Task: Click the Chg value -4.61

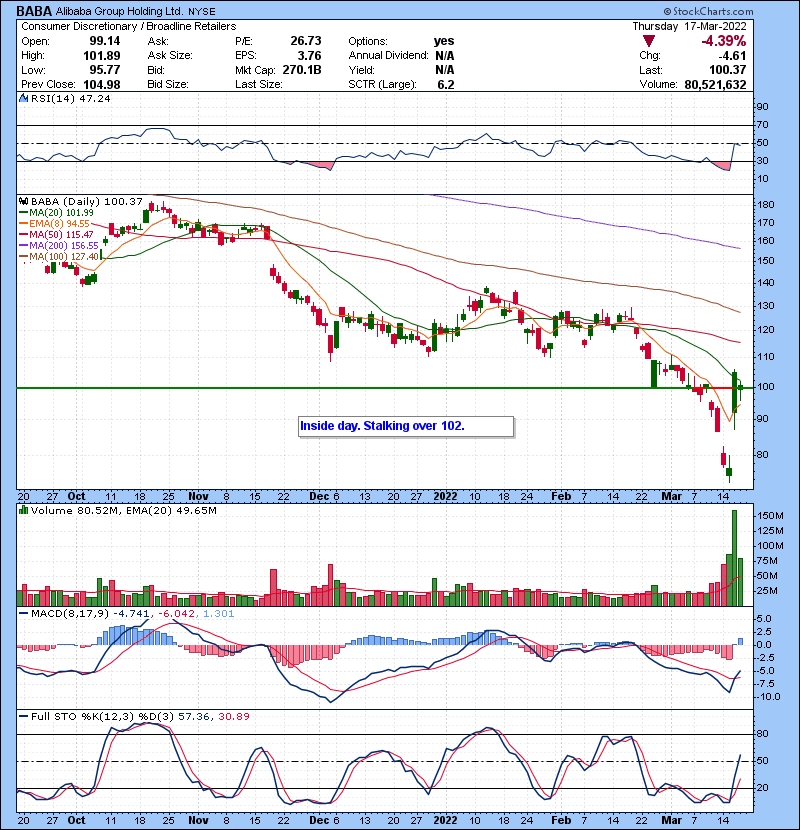Action: pyautogui.click(x=732, y=56)
